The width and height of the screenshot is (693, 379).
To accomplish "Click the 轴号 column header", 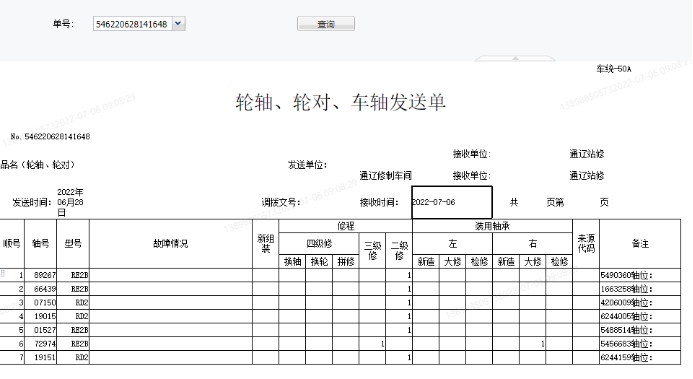I will pos(41,243).
